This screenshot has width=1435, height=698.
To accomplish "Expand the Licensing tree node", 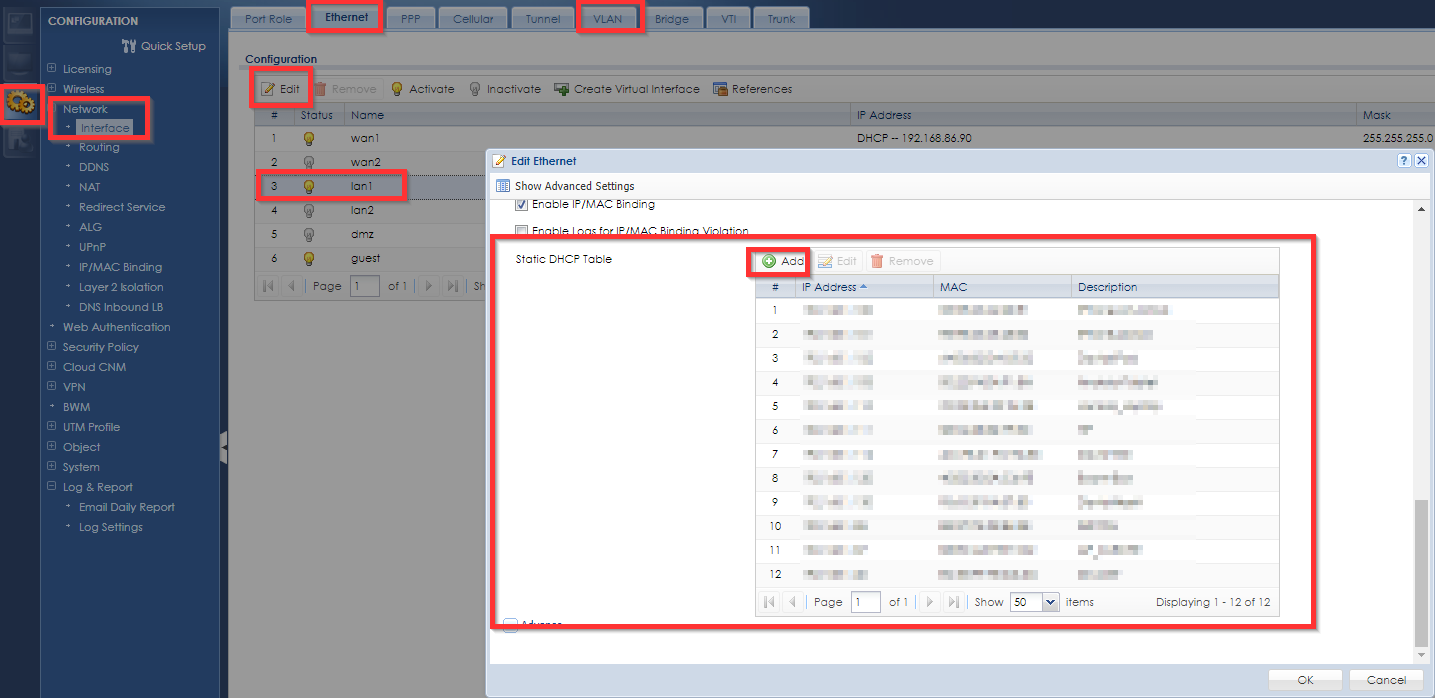I will [52, 69].
